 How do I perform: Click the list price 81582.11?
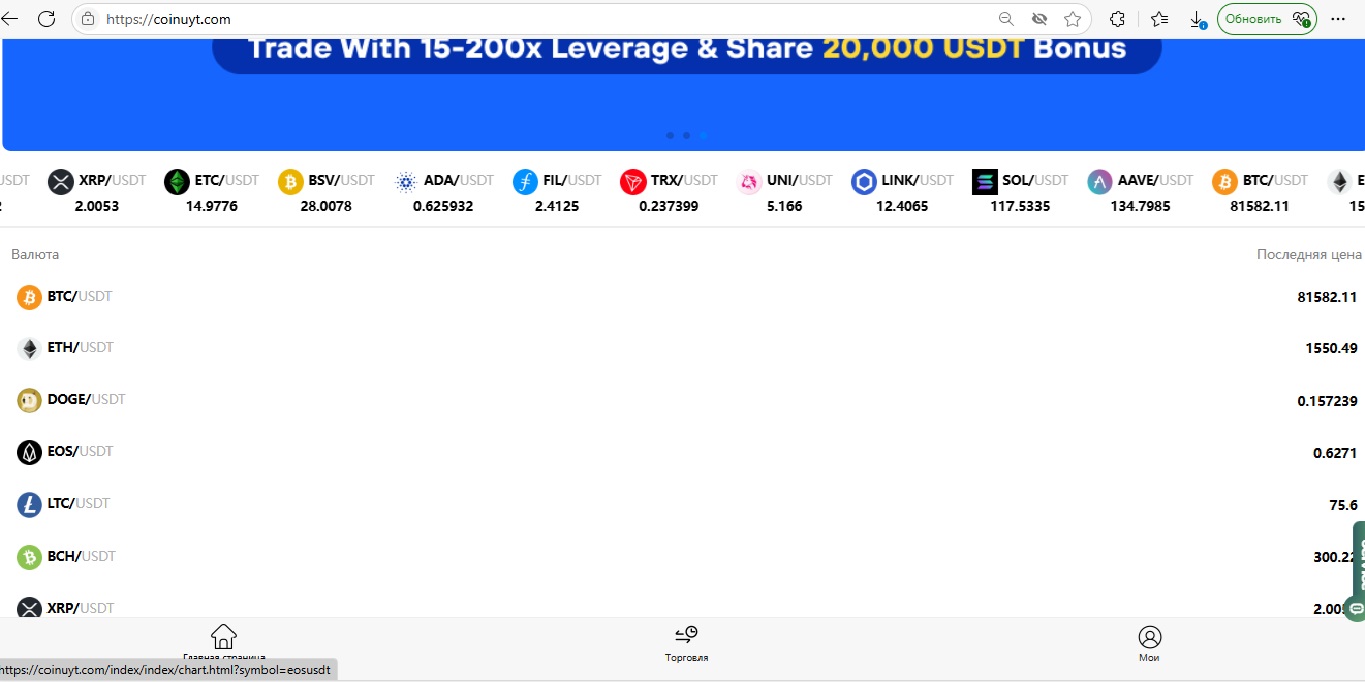1327,297
